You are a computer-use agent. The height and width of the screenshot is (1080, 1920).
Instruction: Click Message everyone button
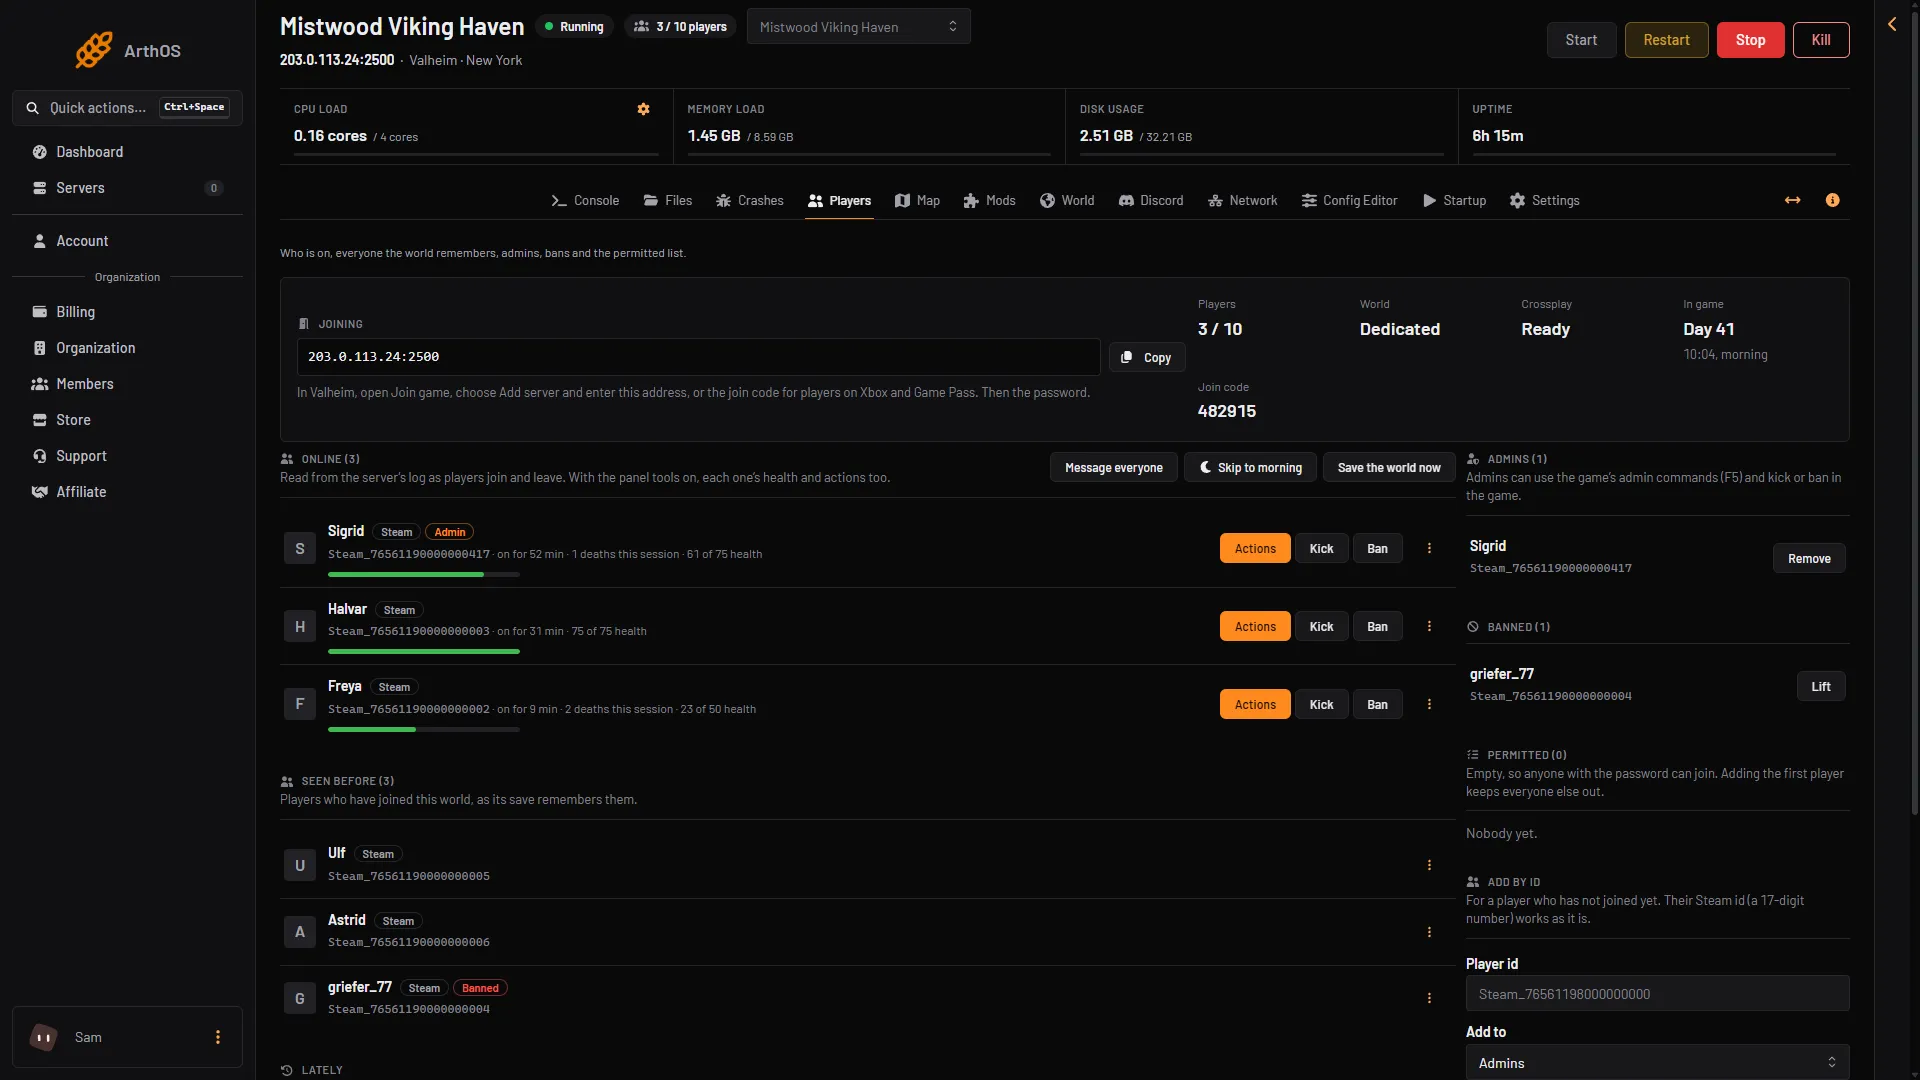tap(1113, 468)
